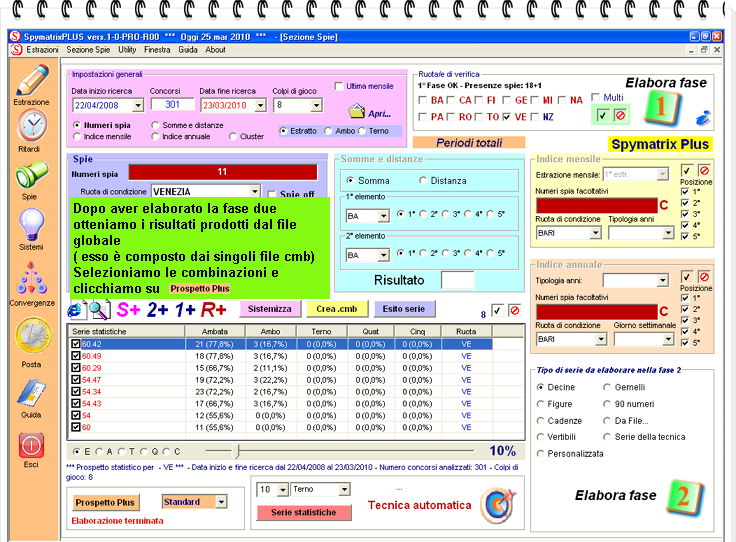Open the Ritardi clock icon
This screenshot has height=542, width=736.
(x=32, y=126)
